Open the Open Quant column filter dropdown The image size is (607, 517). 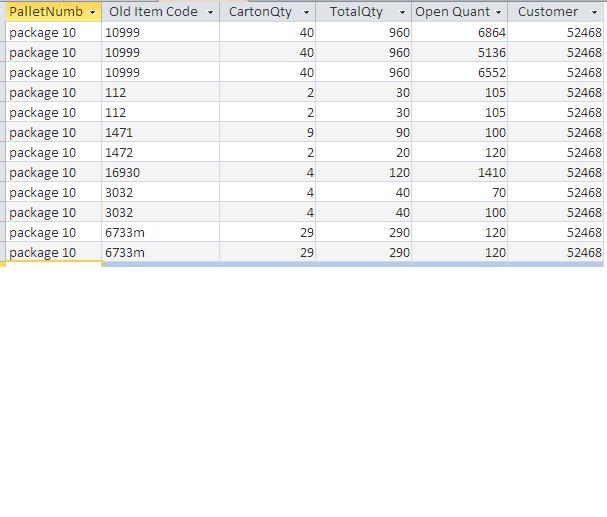click(499, 12)
